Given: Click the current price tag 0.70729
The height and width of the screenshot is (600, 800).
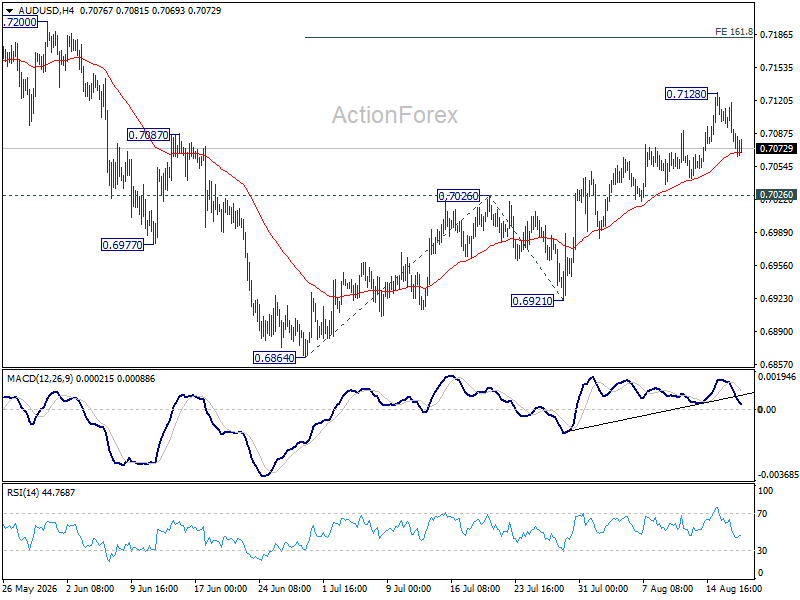Looking at the screenshot, I should pyautogui.click(x=776, y=148).
